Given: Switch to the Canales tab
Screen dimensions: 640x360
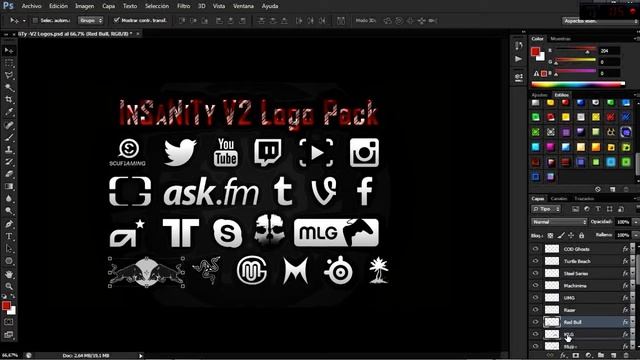Looking at the screenshot, I should click(x=559, y=199).
